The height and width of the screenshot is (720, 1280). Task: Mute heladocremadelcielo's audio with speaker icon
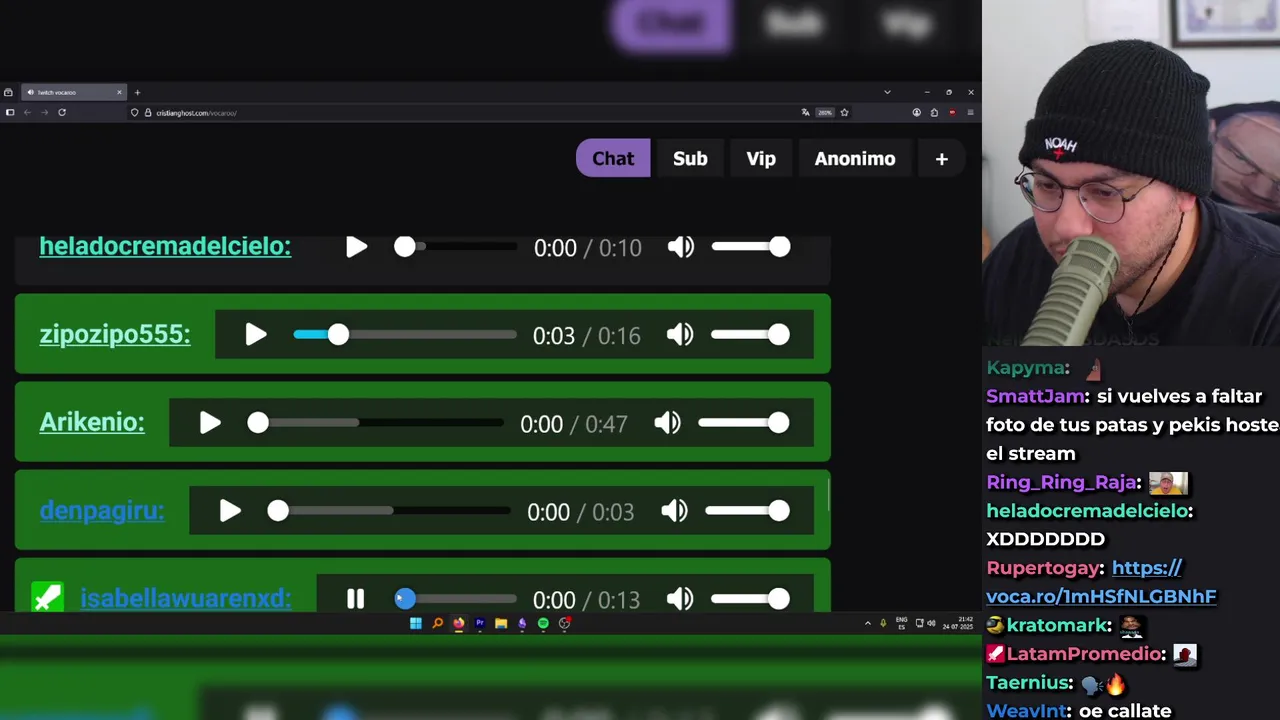[x=681, y=247]
